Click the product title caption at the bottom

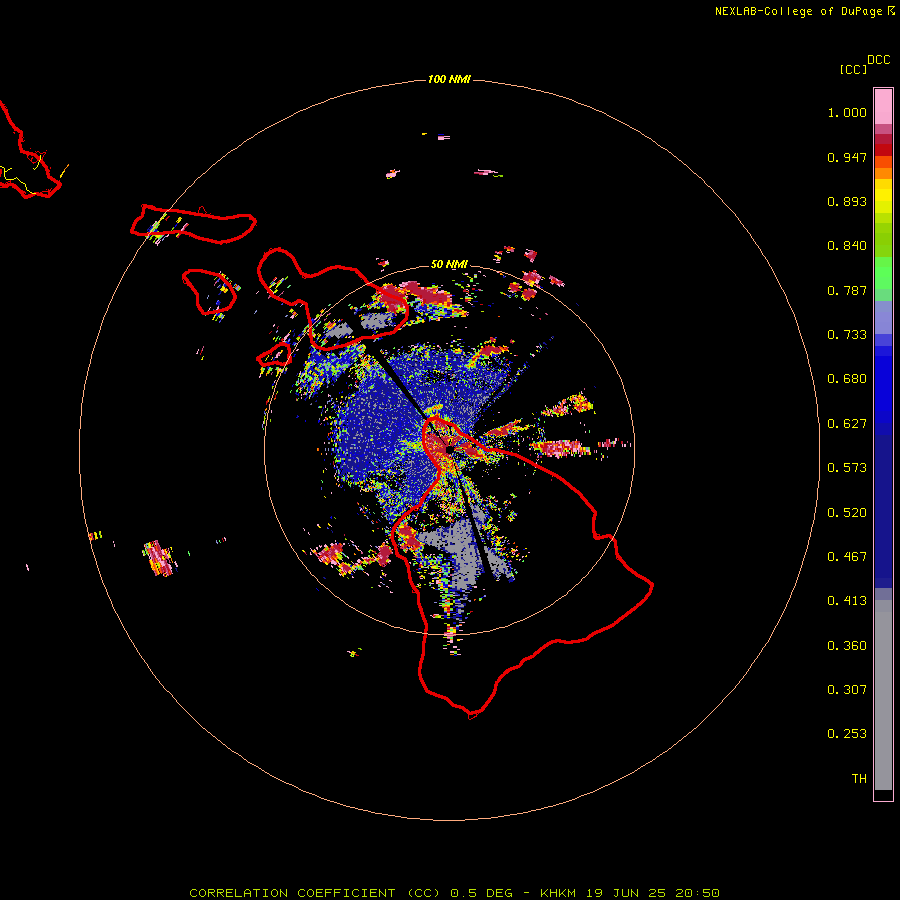454,893
